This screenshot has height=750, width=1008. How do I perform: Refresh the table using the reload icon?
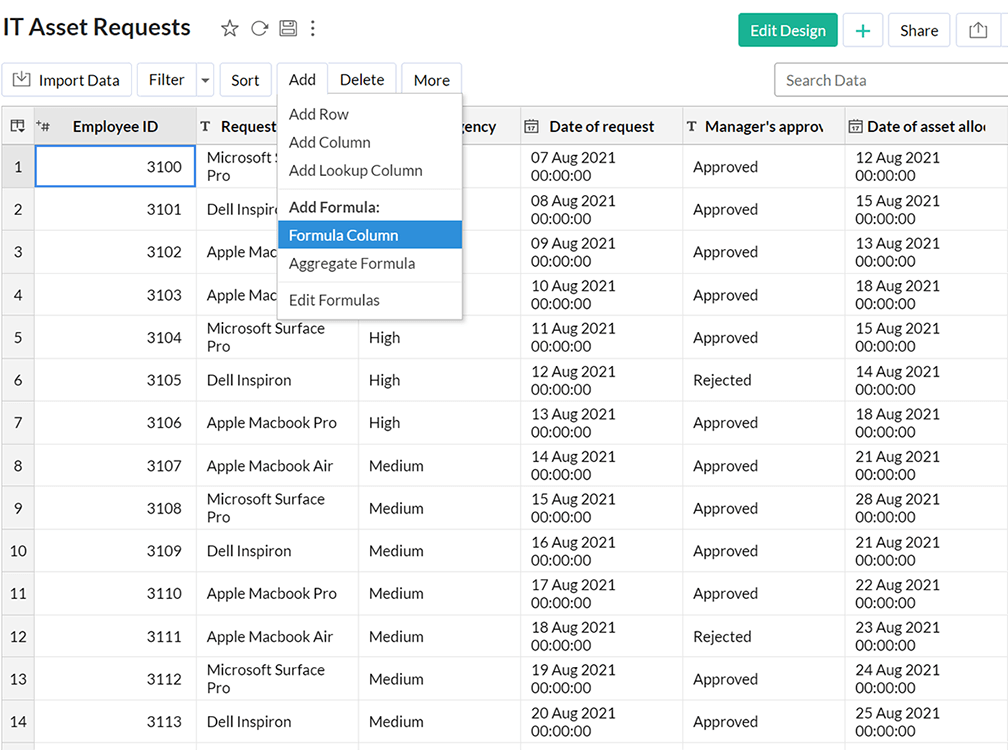click(259, 28)
